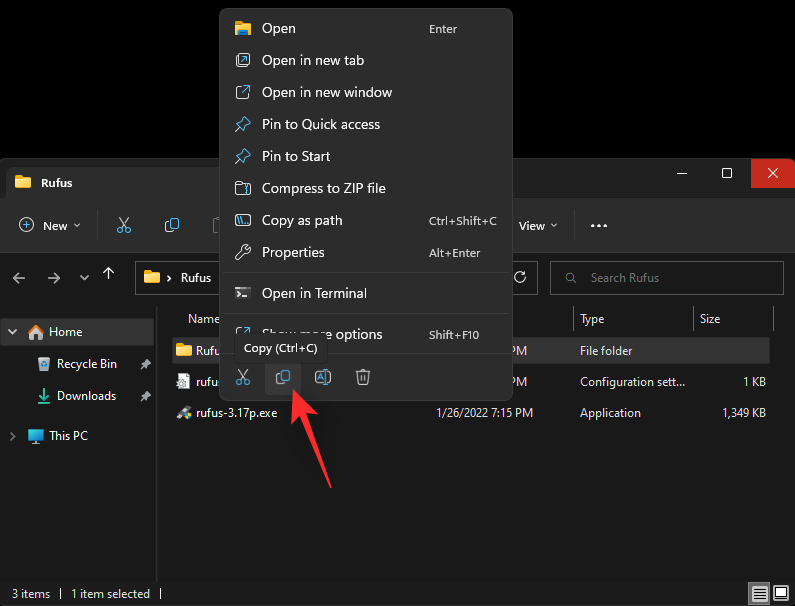Click the Cut scissors icon in context menu
Image resolution: width=795 pixels, height=606 pixels.
[x=242, y=377]
